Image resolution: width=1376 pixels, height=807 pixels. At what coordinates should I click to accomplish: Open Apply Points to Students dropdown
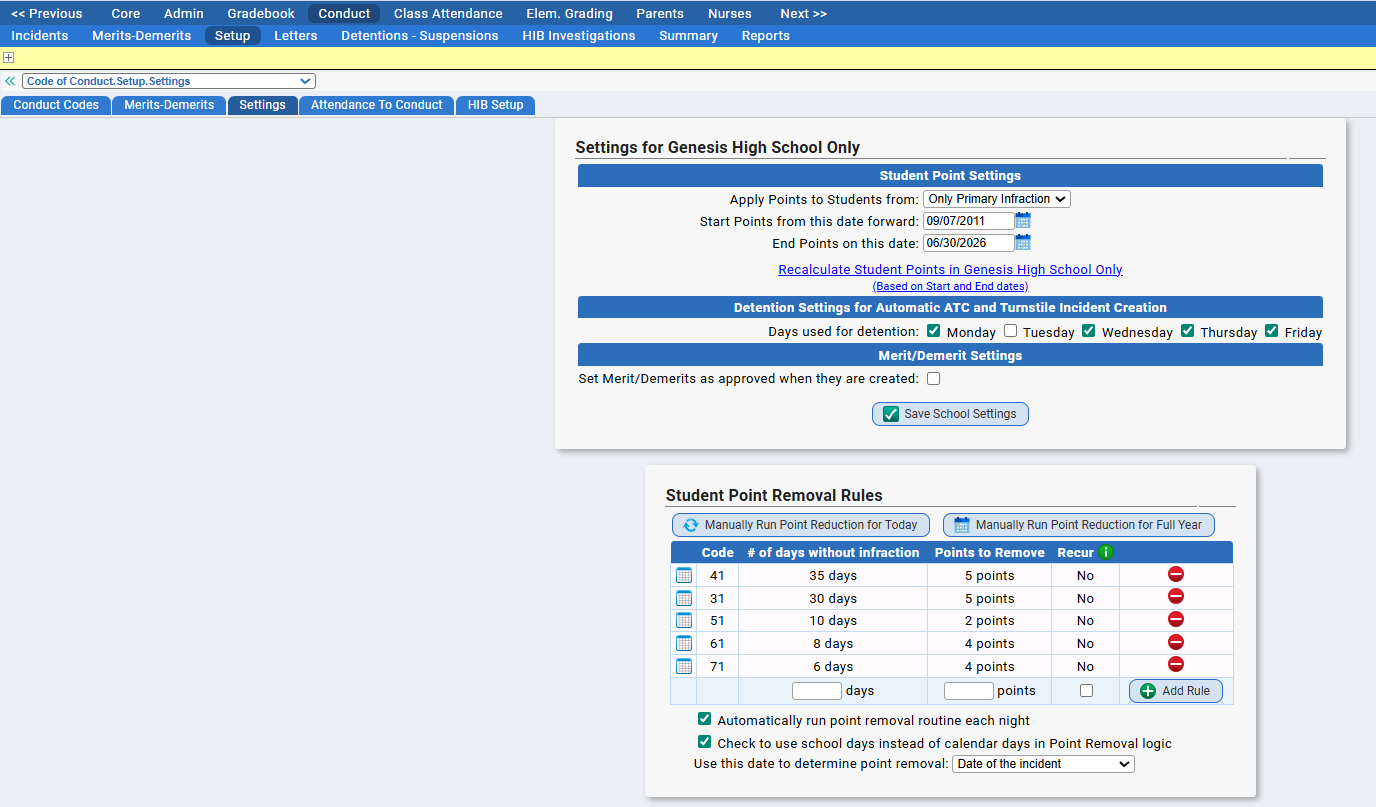point(996,199)
